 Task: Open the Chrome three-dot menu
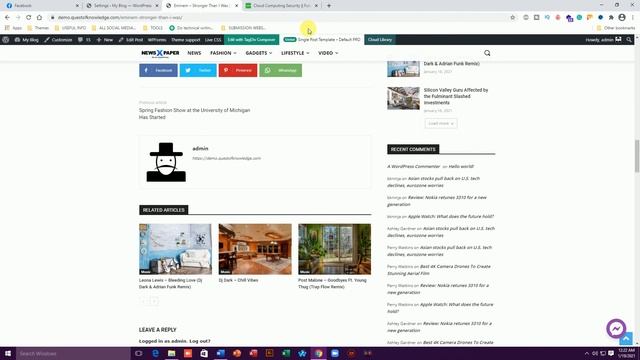(x=633, y=18)
